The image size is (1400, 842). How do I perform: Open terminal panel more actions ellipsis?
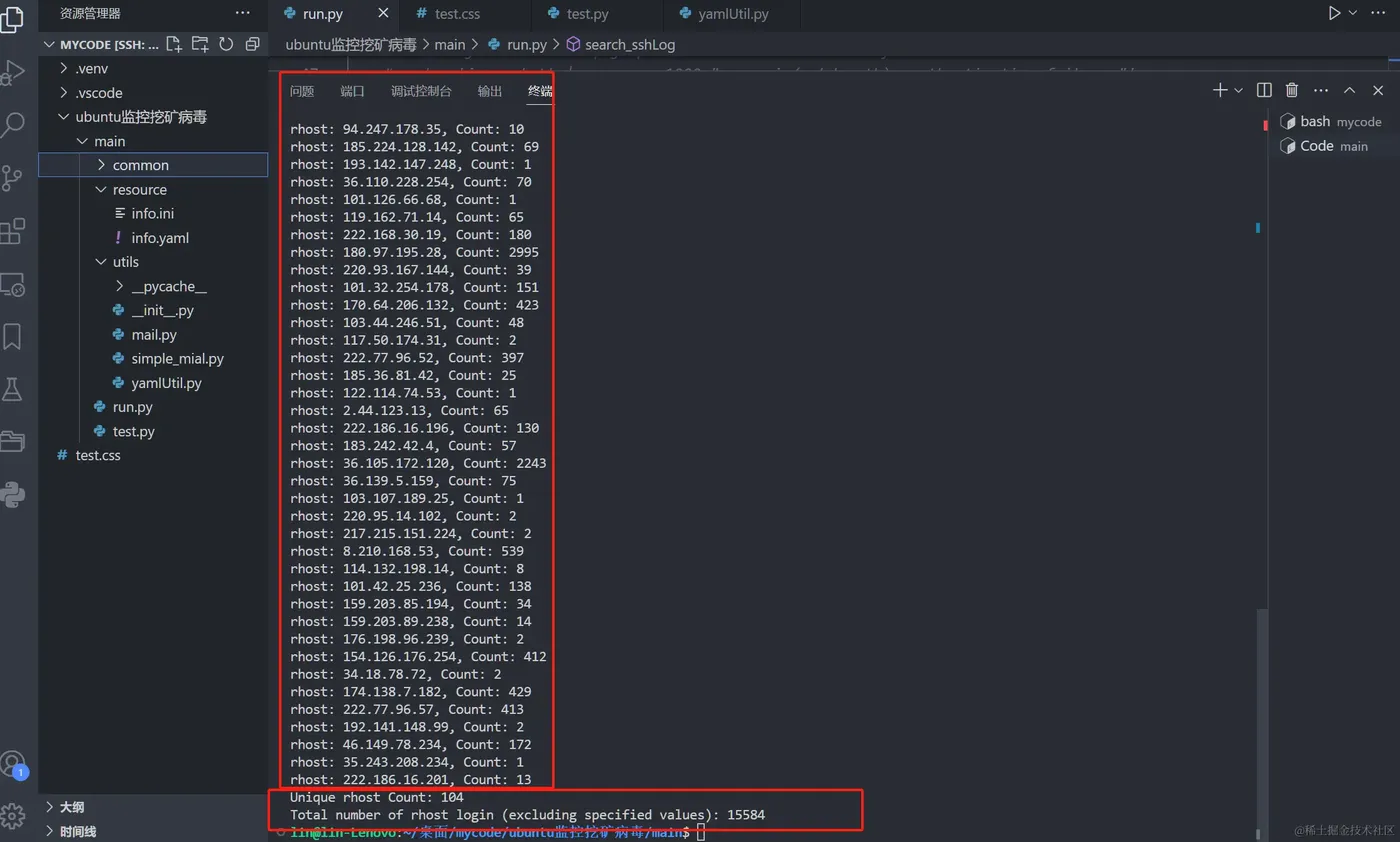point(1320,90)
